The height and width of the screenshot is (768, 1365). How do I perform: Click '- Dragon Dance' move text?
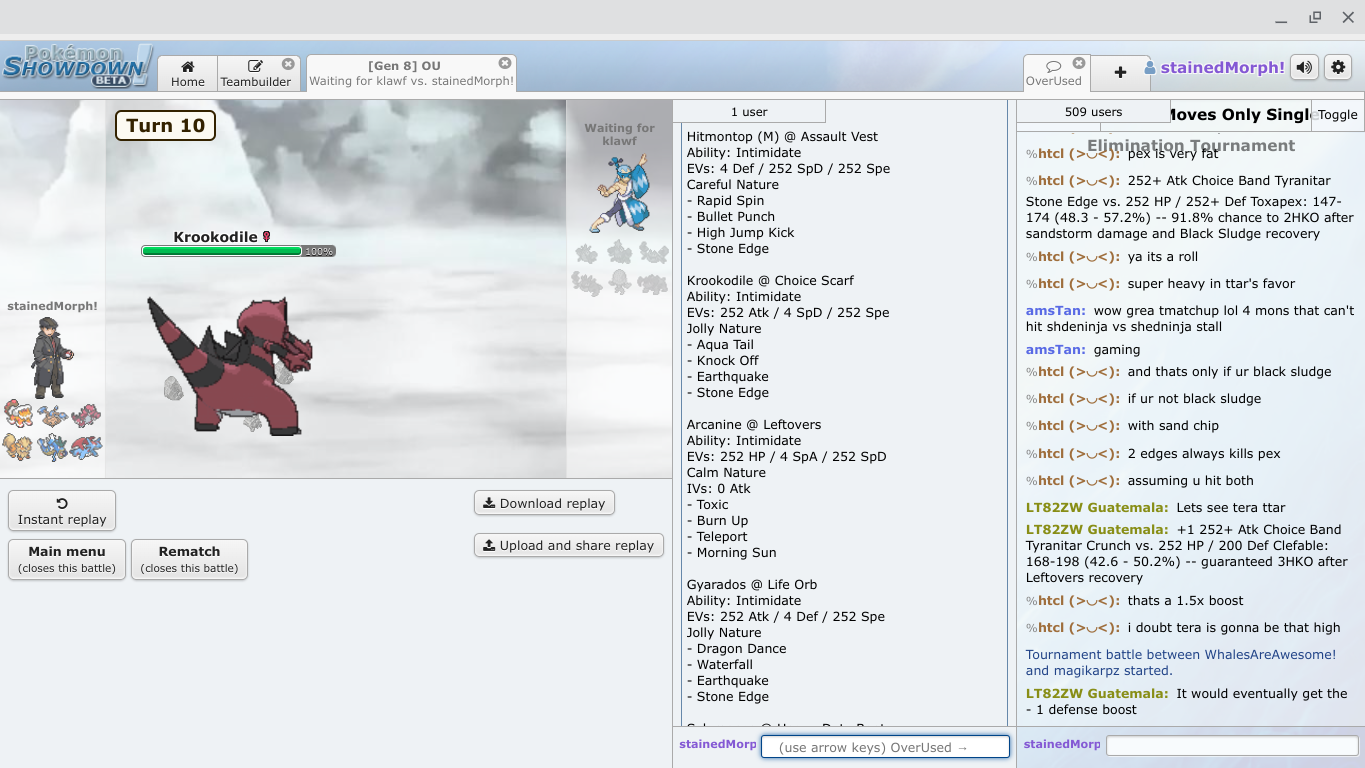coord(737,648)
